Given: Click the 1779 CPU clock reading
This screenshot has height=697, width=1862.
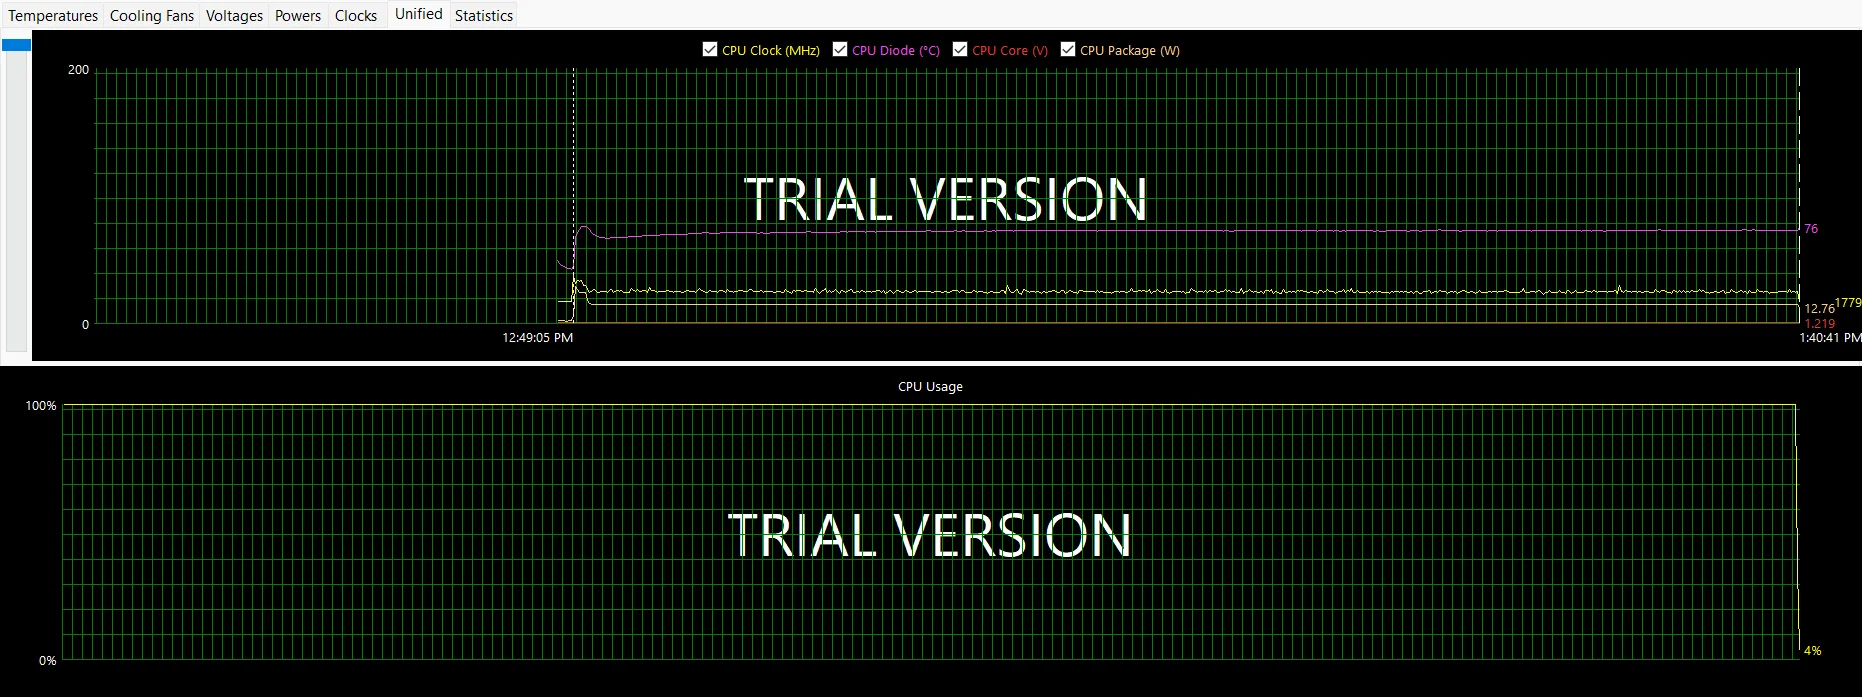Looking at the screenshot, I should point(1848,303).
